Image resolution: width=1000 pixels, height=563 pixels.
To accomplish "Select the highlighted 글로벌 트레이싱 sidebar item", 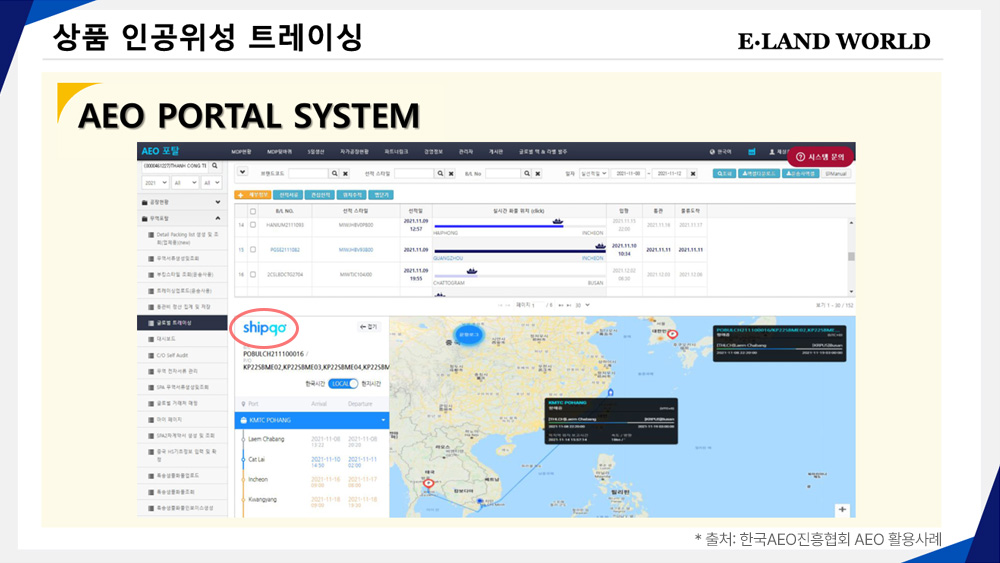I will point(182,323).
